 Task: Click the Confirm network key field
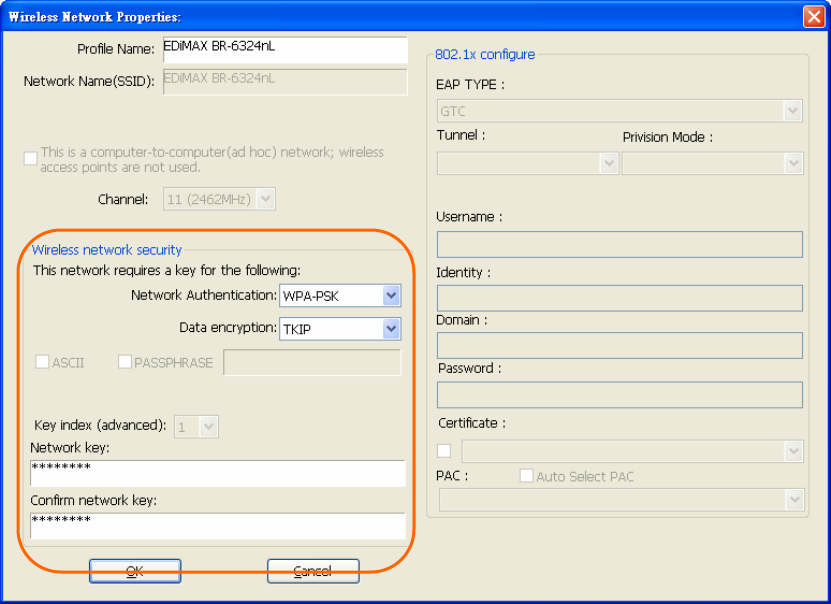pyautogui.click(x=217, y=526)
